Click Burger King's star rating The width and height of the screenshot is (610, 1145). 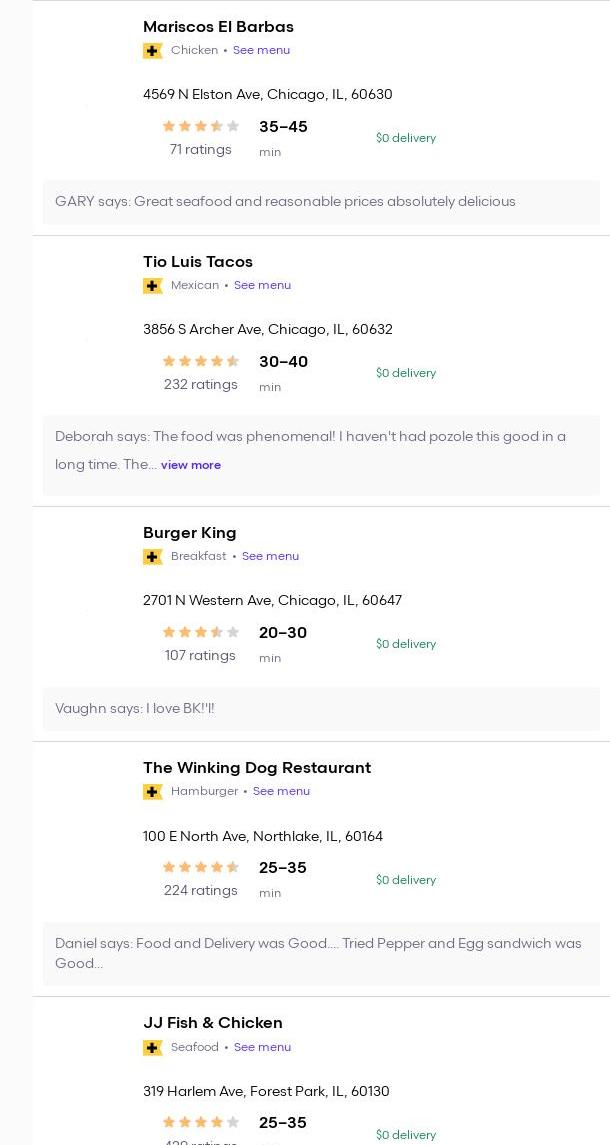click(x=201, y=632)
